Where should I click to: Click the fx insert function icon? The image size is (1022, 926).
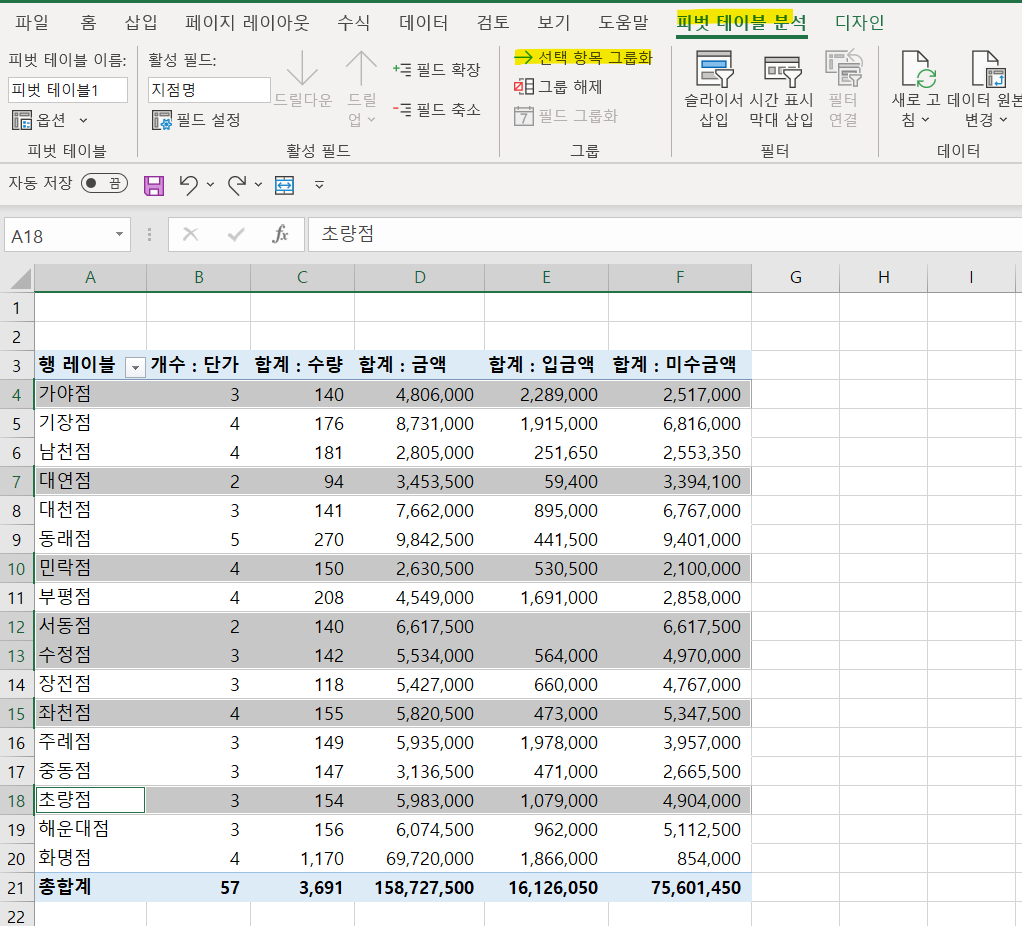[x=280, y=235]
